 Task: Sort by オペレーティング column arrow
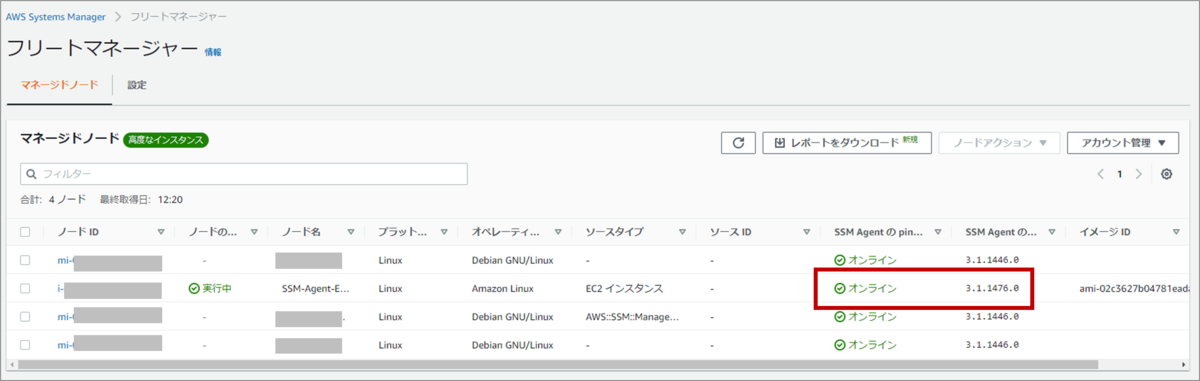558,232
